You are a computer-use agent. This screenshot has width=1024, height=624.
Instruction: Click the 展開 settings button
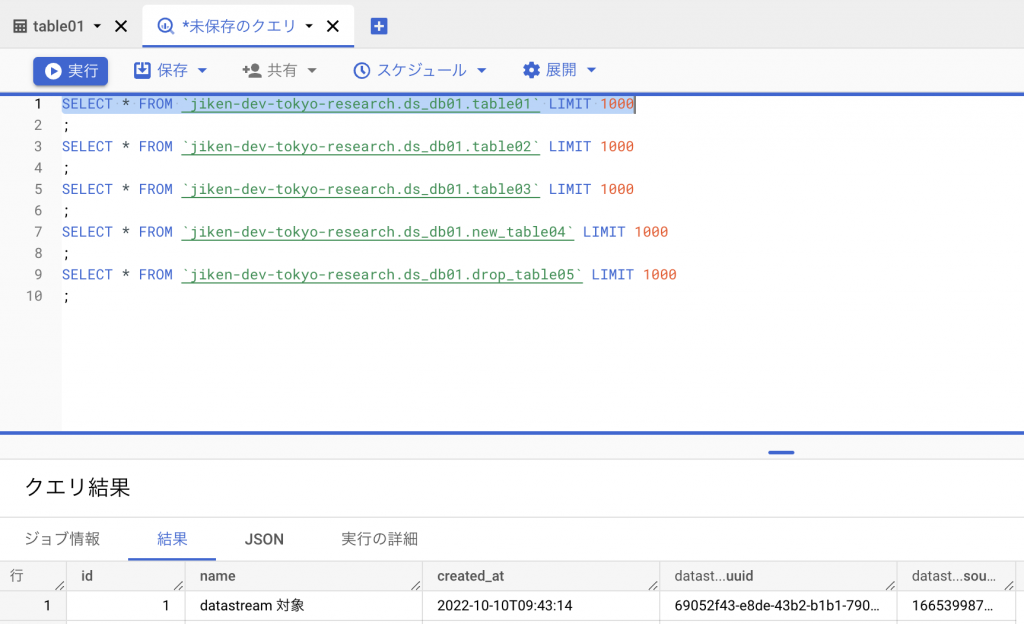[x=559, y=70]
